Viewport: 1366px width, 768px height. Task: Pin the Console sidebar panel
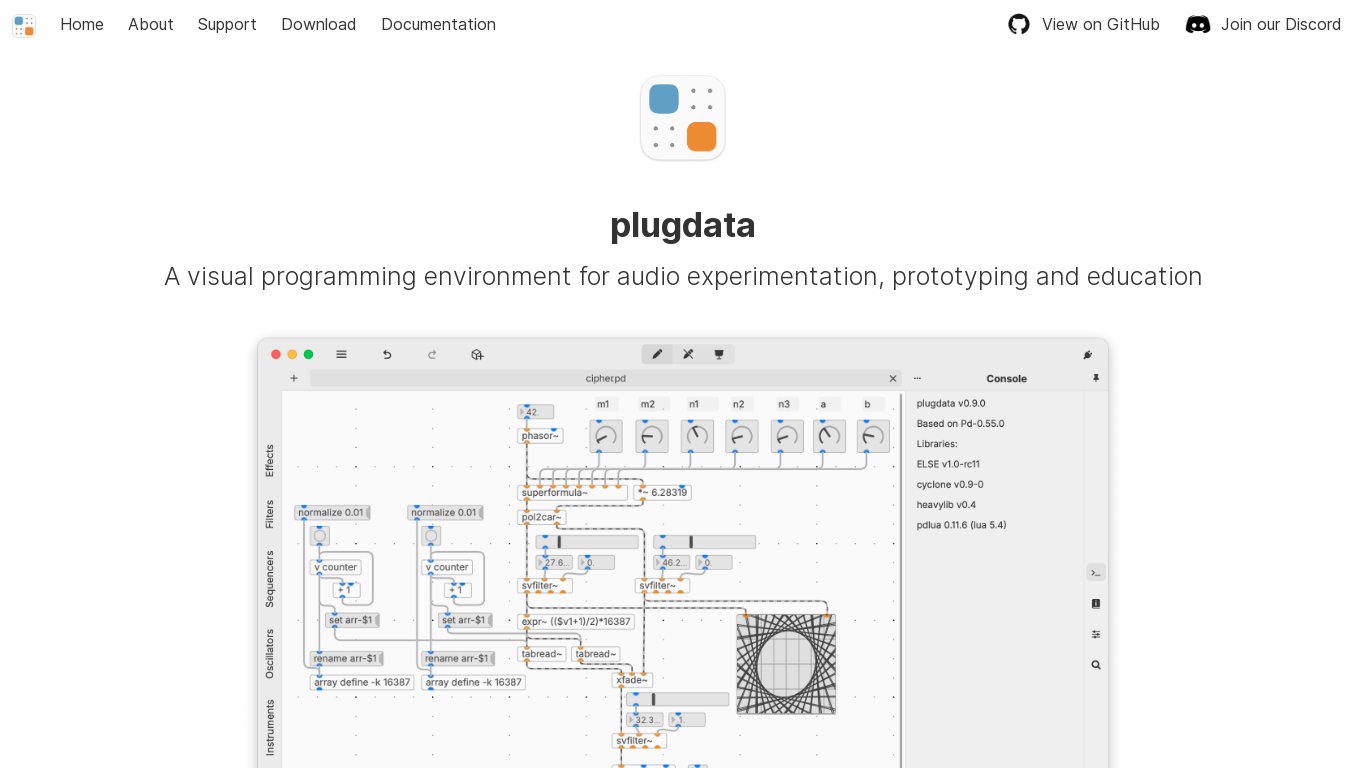coord(1095,378)
